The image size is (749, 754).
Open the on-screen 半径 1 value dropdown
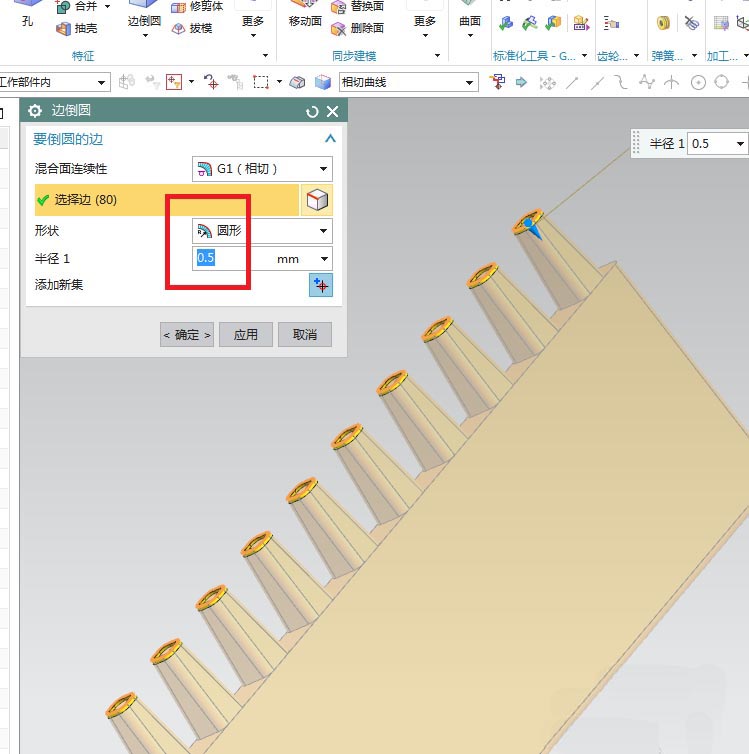tap(740, 144)
